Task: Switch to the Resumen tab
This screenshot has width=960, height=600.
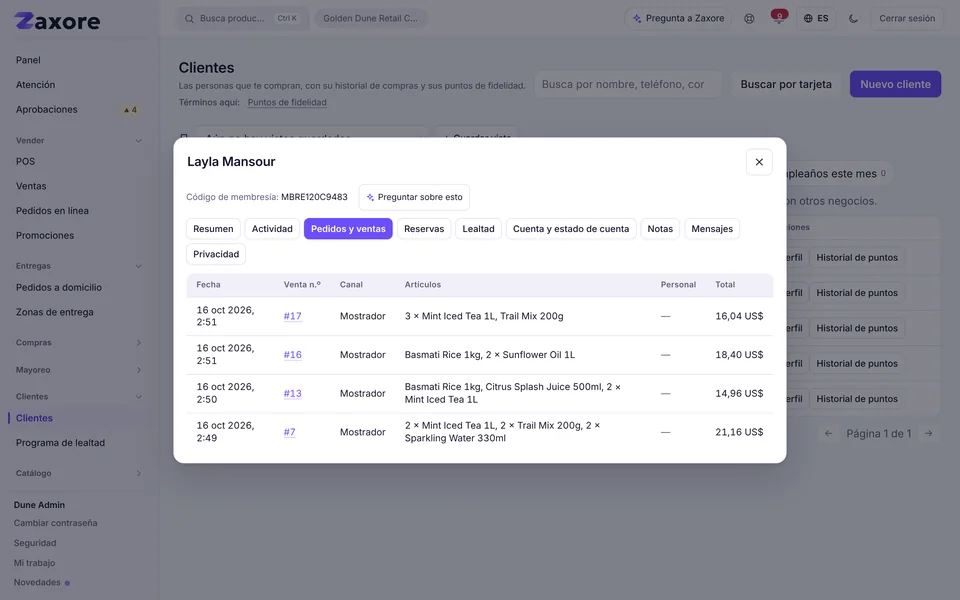Action: pos(213,229)
